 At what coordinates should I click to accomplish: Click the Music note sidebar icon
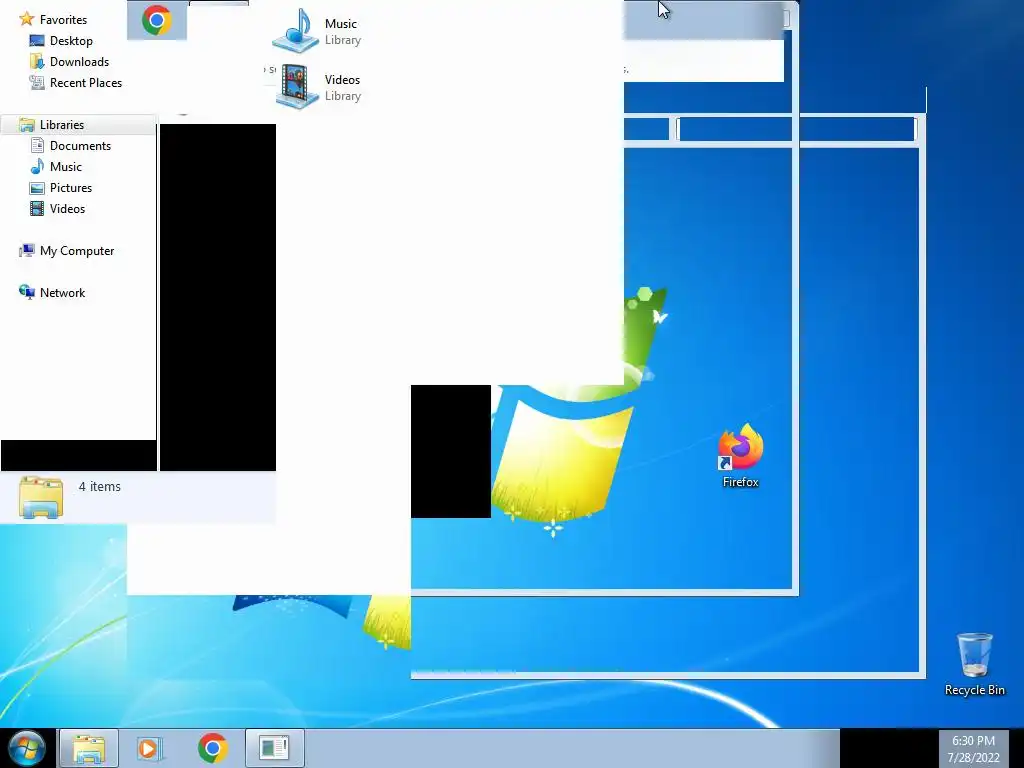37,166
